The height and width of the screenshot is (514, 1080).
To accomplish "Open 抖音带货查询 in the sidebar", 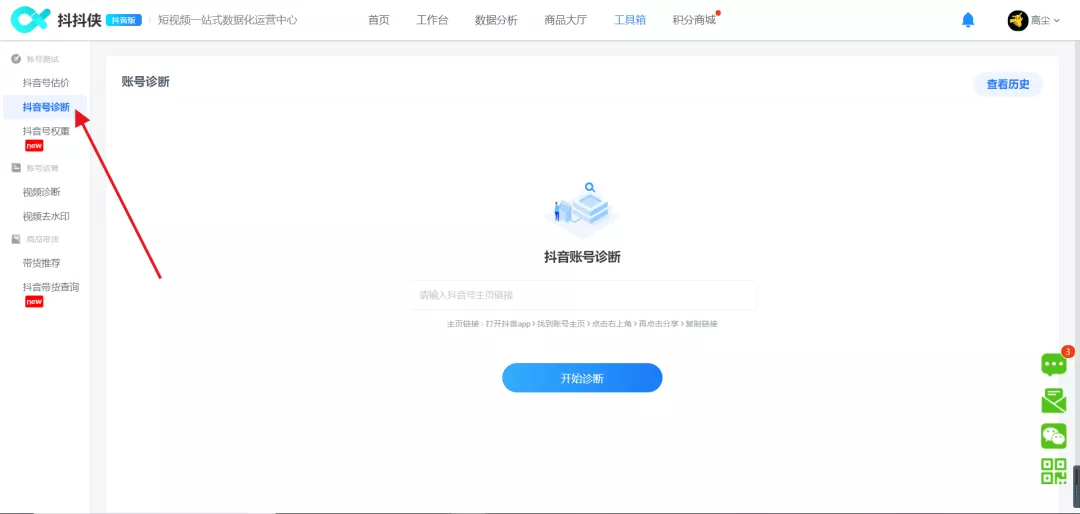I will [50, 287].
